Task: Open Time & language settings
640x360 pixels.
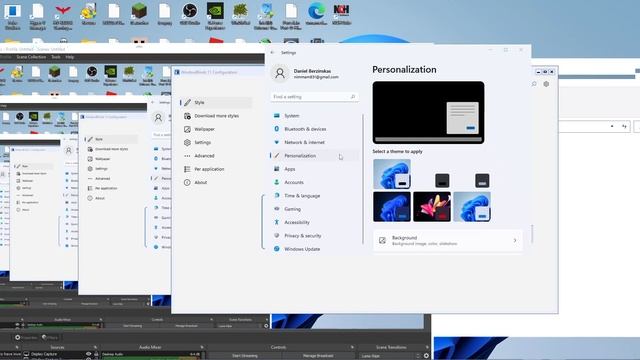Action: click(314, 196)
